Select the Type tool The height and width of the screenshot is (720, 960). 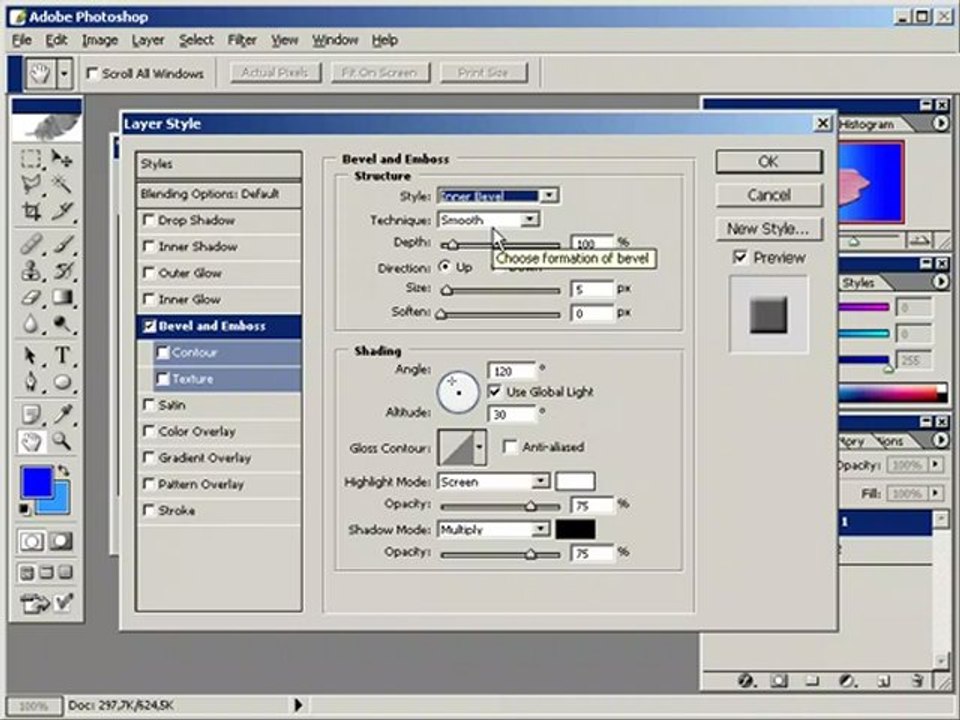coord(62,356)
